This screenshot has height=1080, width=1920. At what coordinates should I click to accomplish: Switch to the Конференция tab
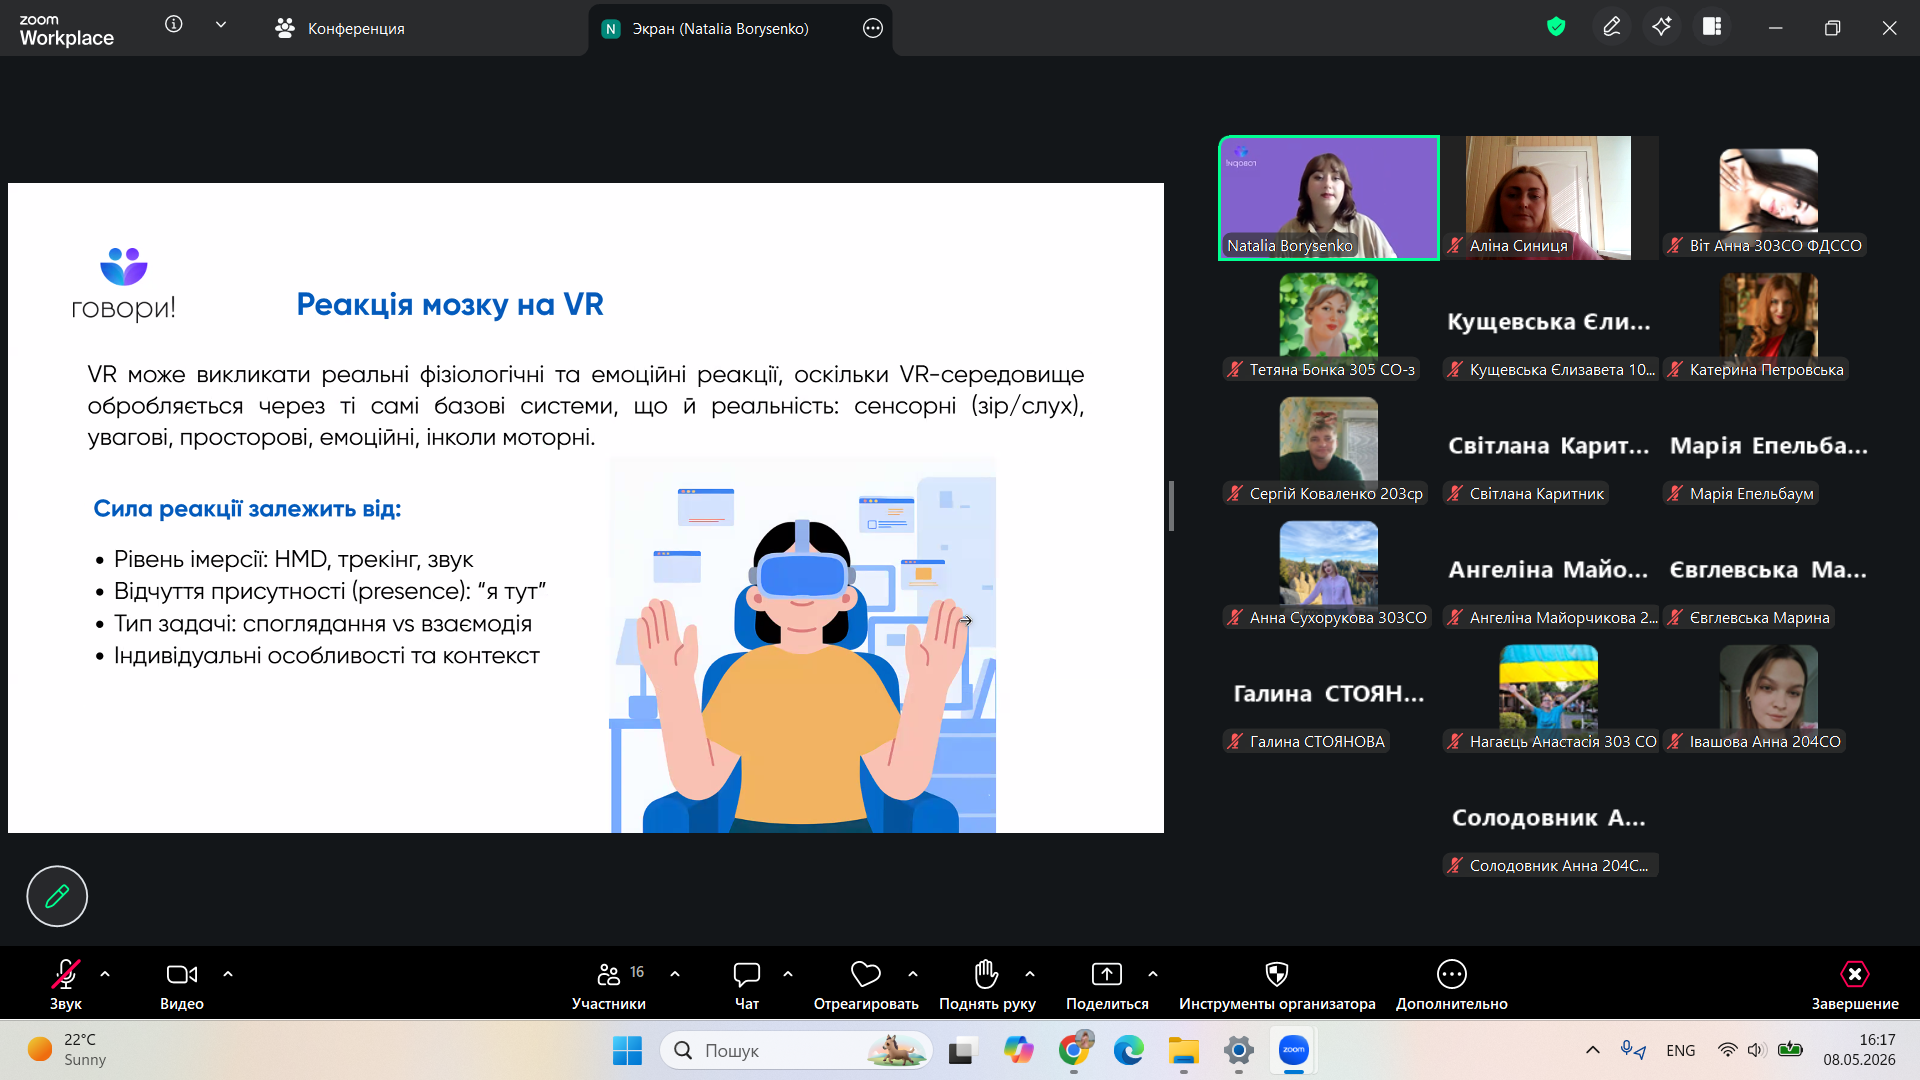pyautogui.click(x=340, y=28)
